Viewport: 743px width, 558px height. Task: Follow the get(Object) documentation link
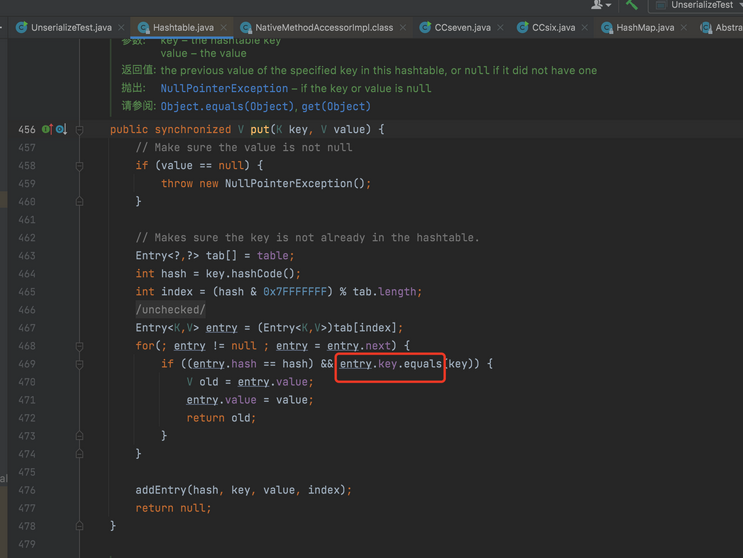336,107
